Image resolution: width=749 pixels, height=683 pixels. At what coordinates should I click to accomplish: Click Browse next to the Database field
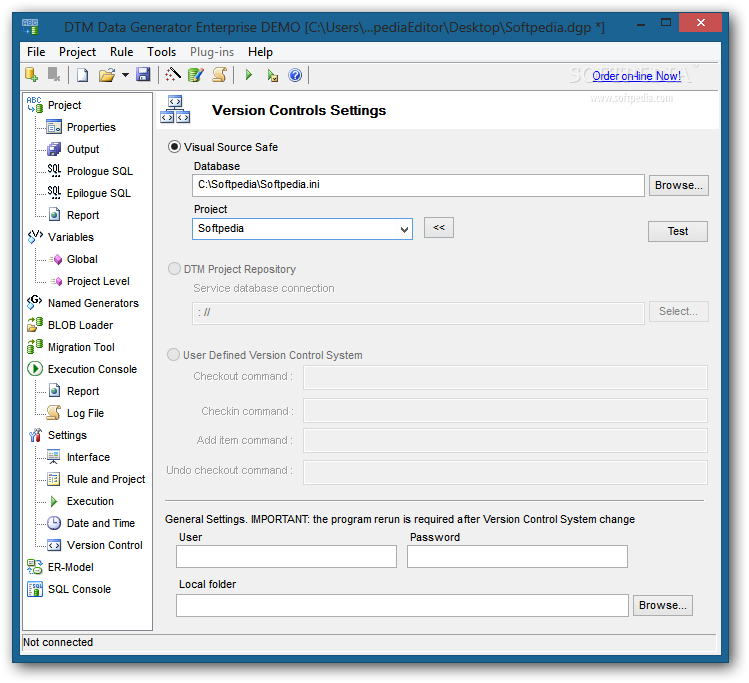coord(678,185)
